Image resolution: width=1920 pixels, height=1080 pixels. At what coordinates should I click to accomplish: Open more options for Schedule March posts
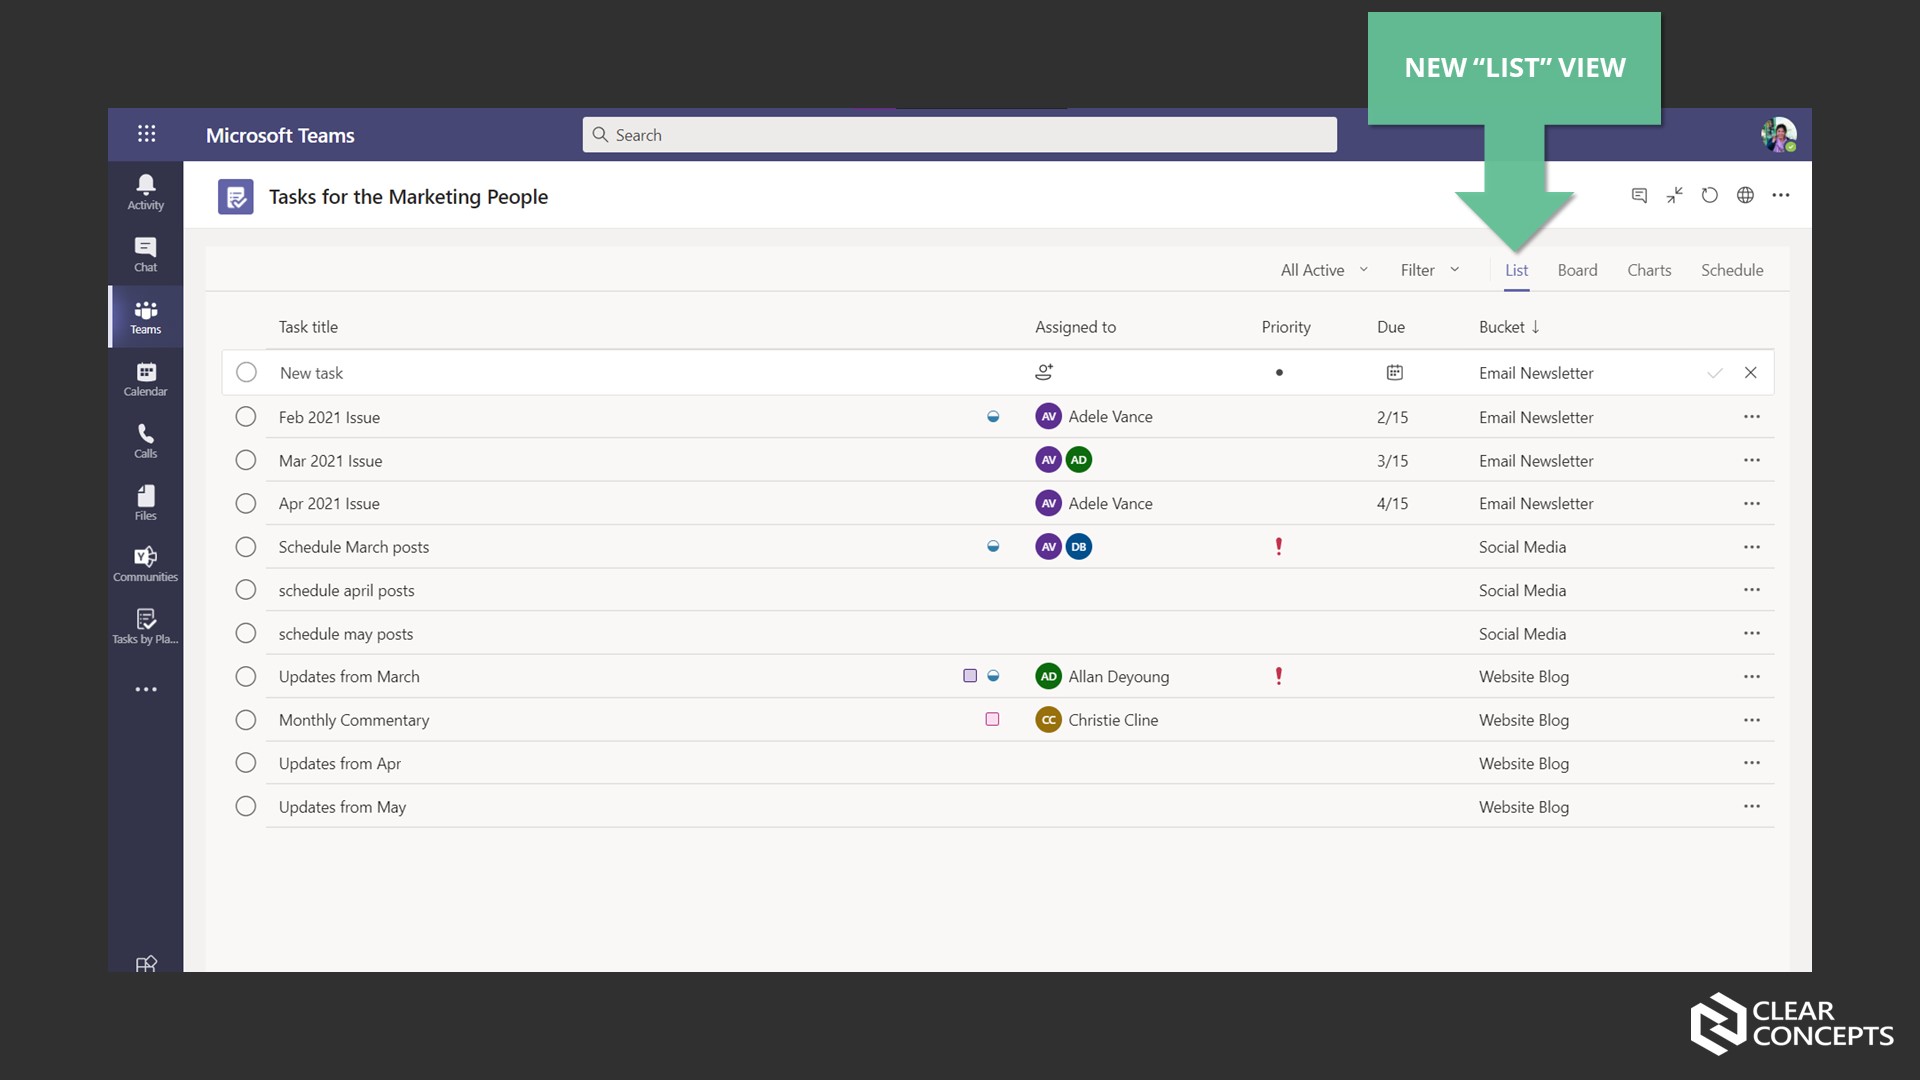[x=1752, y=546]
